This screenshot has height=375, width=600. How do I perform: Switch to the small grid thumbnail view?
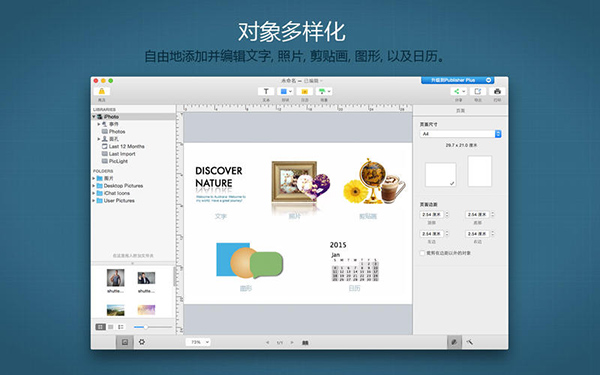[111, 327]
